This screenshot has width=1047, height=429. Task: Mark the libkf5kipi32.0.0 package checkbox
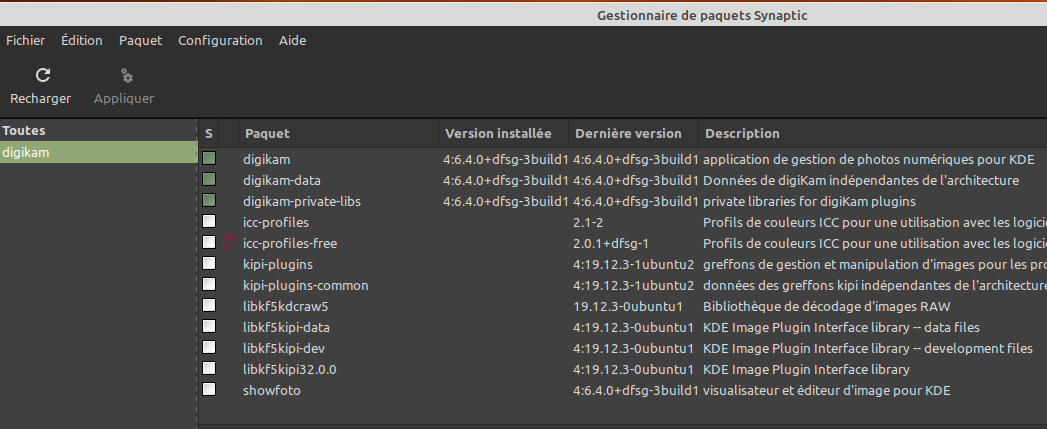tap(209, 368)
